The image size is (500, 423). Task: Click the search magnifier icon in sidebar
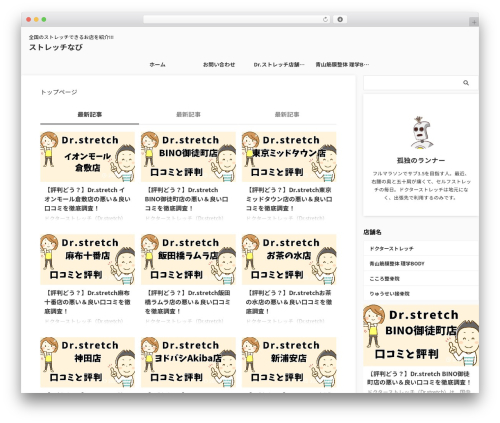pos(466,83)
